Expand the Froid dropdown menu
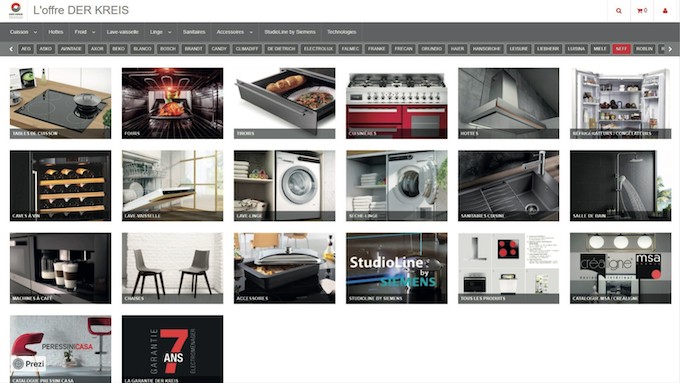680x383 pixels. 85,32
